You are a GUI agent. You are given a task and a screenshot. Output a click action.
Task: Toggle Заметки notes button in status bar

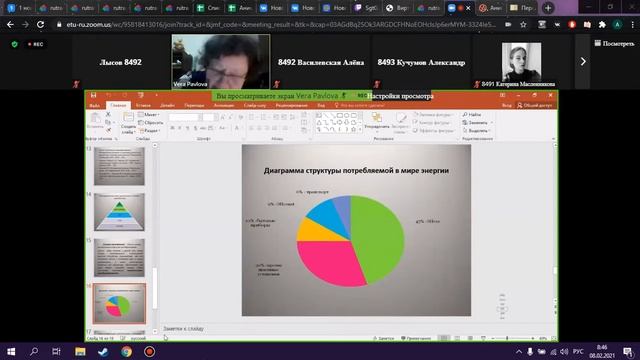pos(383,338)
